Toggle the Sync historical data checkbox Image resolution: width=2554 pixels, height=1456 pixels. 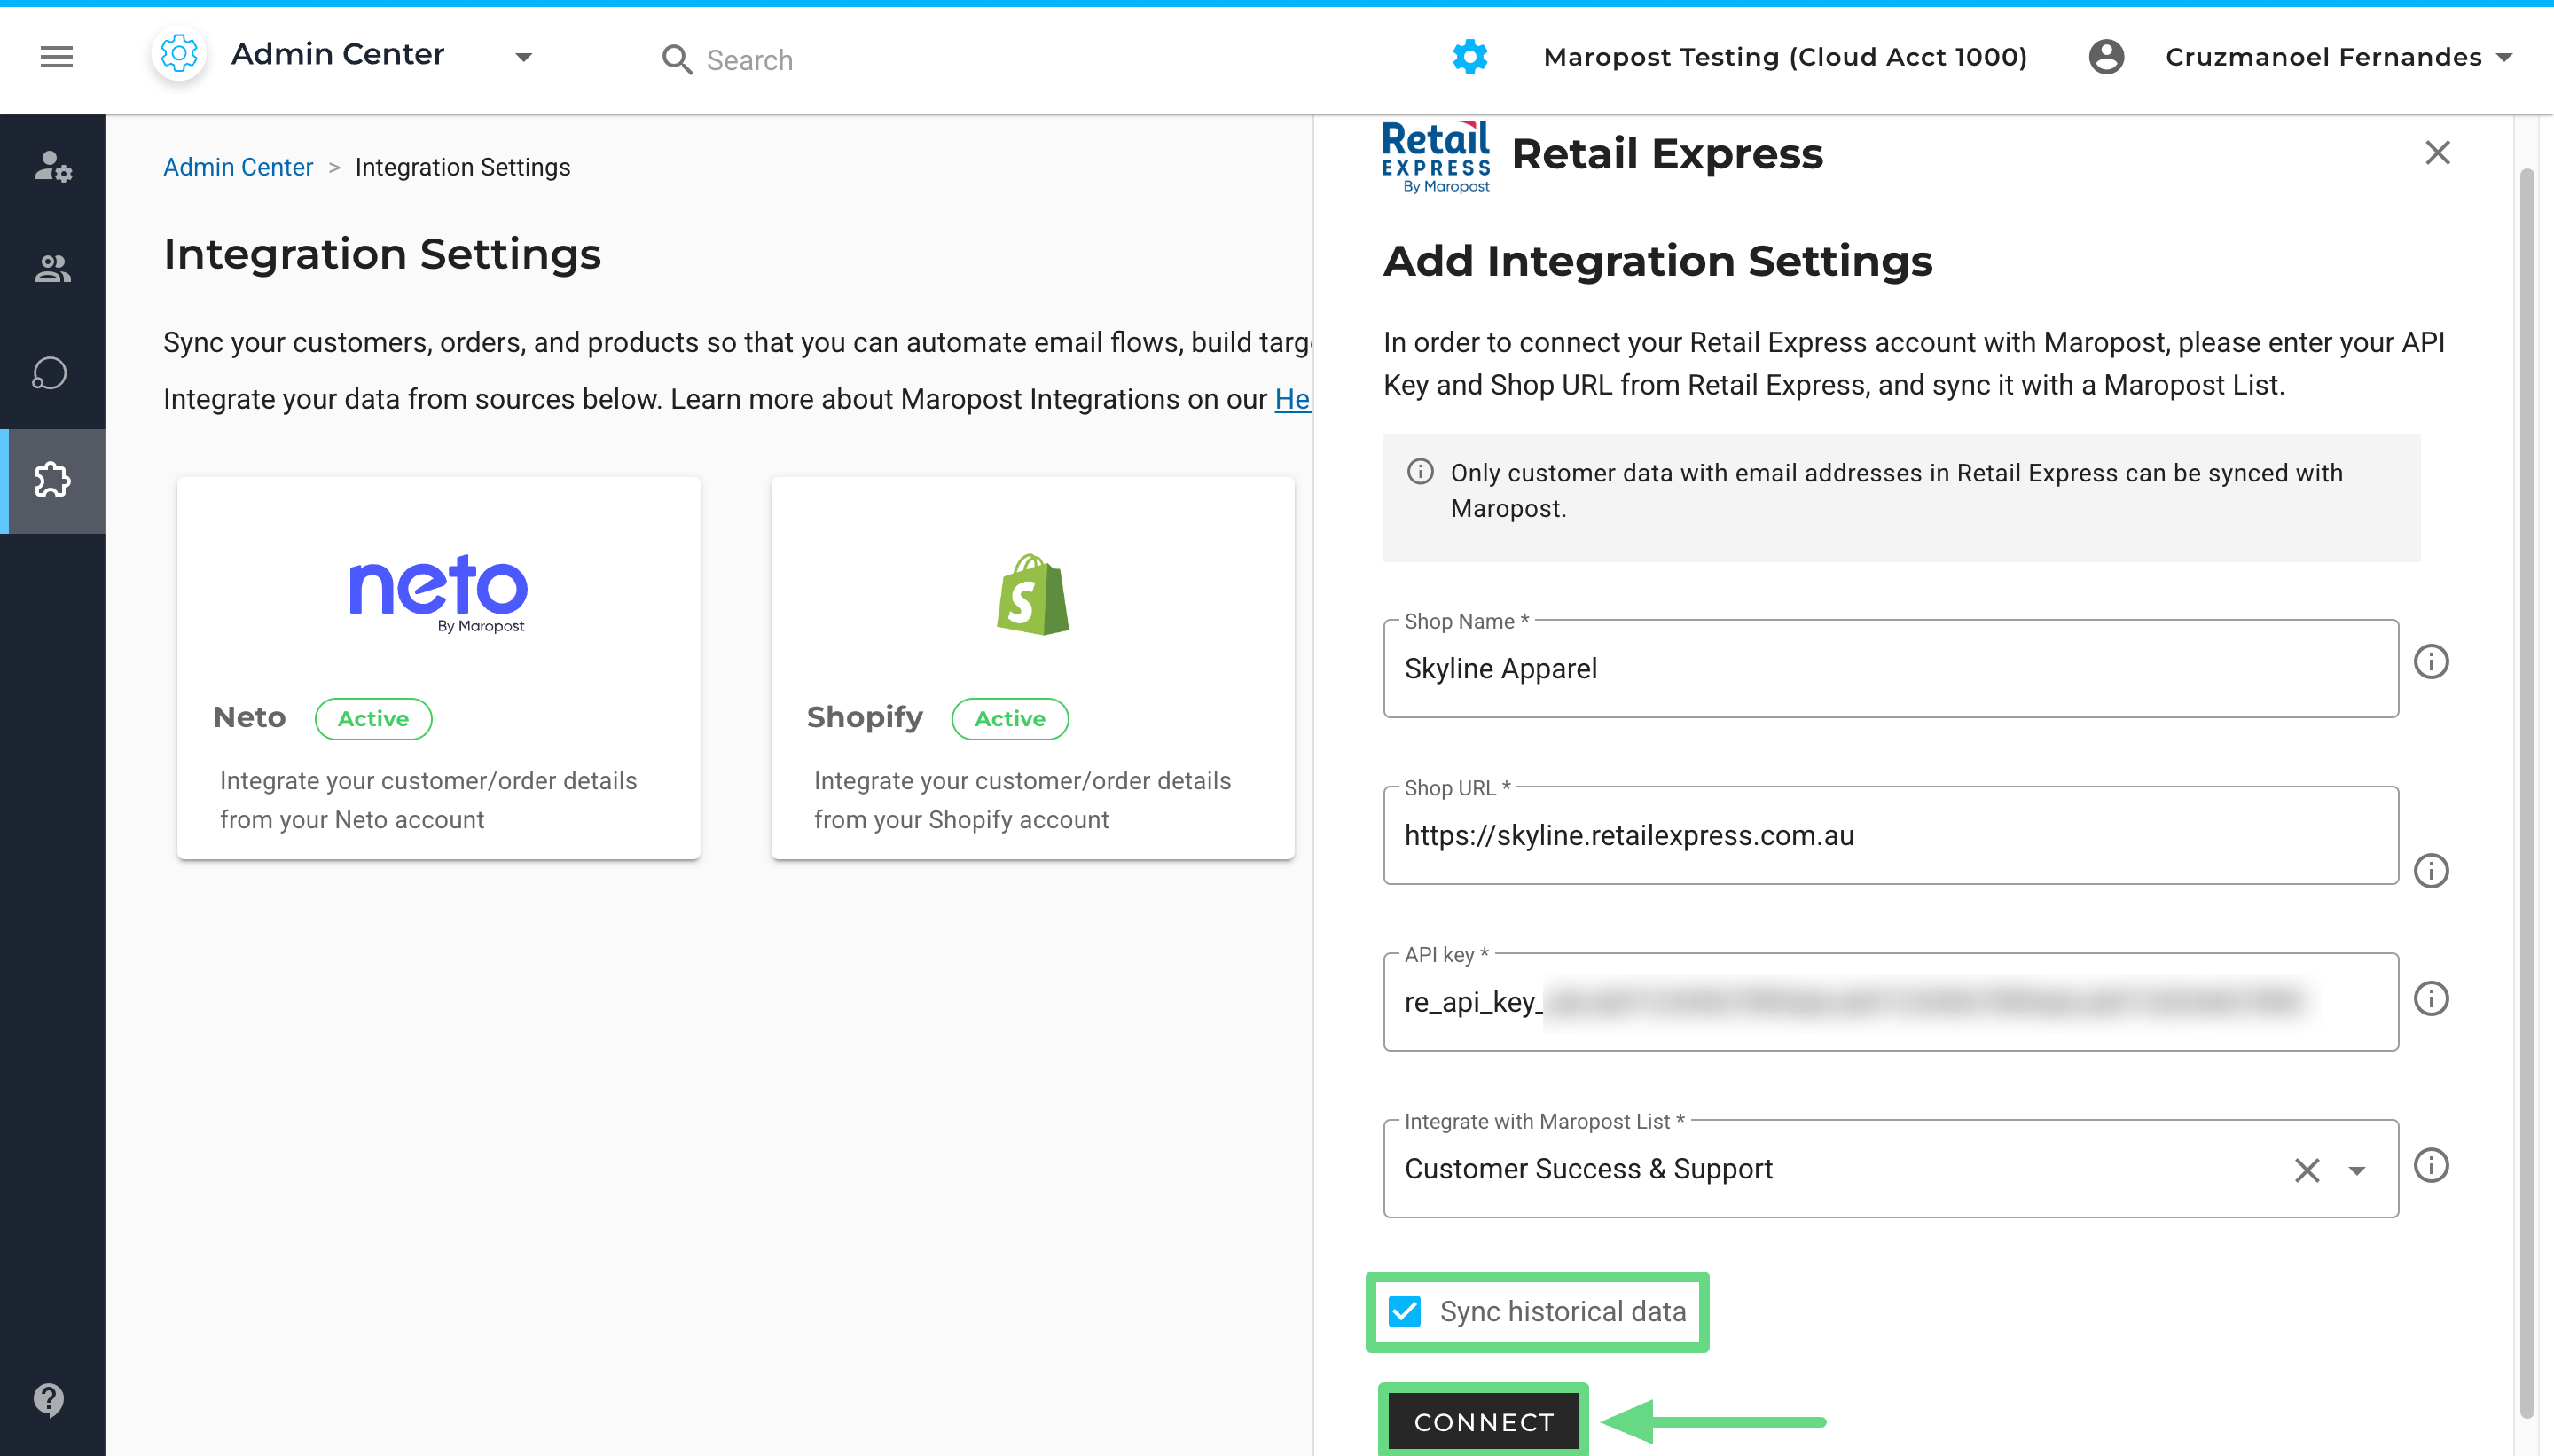point(1404,1311)
